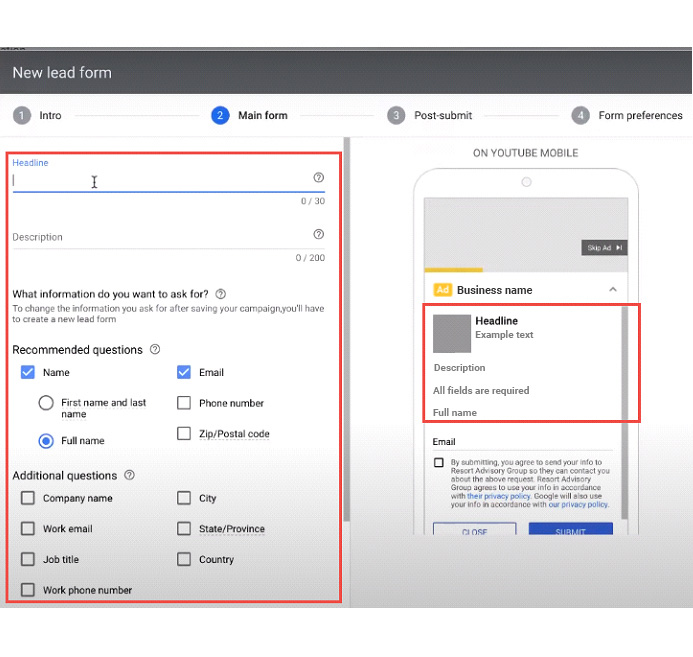This screenshot has width=693, height=657.
Task: Click the 'ON YOUTUBE MOBILE' preview label
Action: (x=525, y=153)
